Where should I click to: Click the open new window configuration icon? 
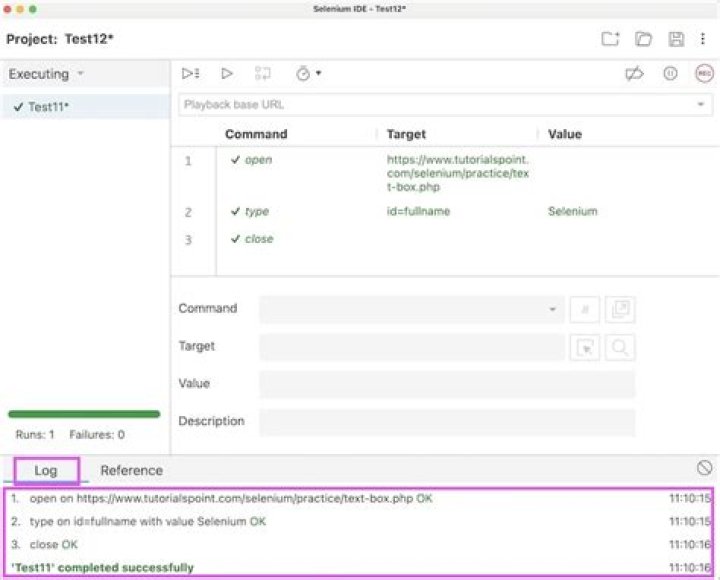click(620, 309)
